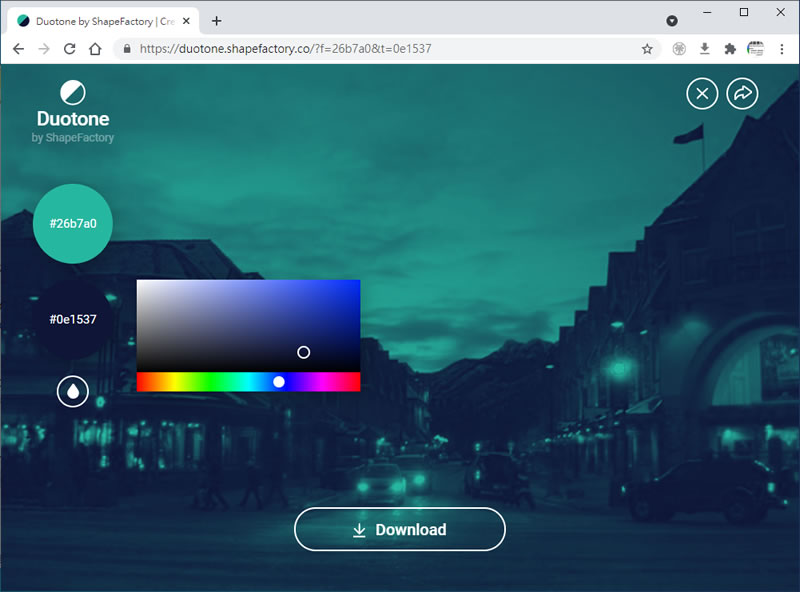Reload the page
This screenshot has width=800, height=592.
coord(70,48)
